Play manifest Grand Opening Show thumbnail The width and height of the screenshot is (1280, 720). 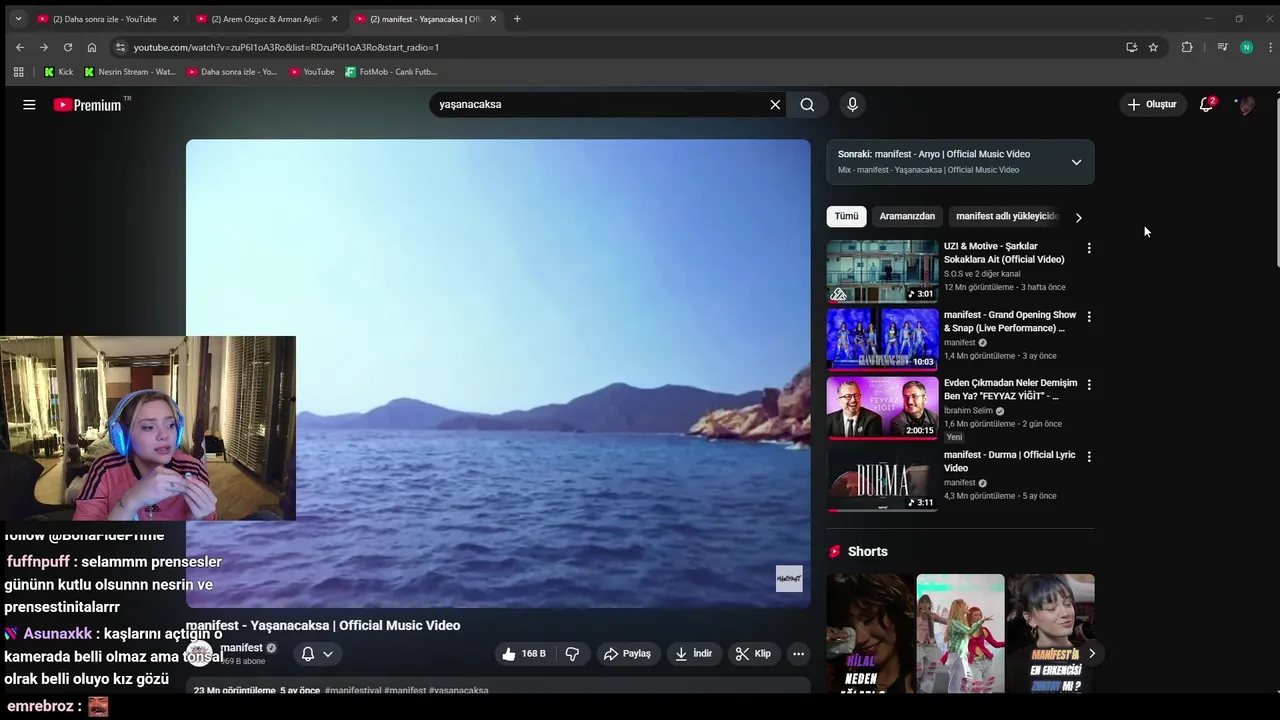882,340
